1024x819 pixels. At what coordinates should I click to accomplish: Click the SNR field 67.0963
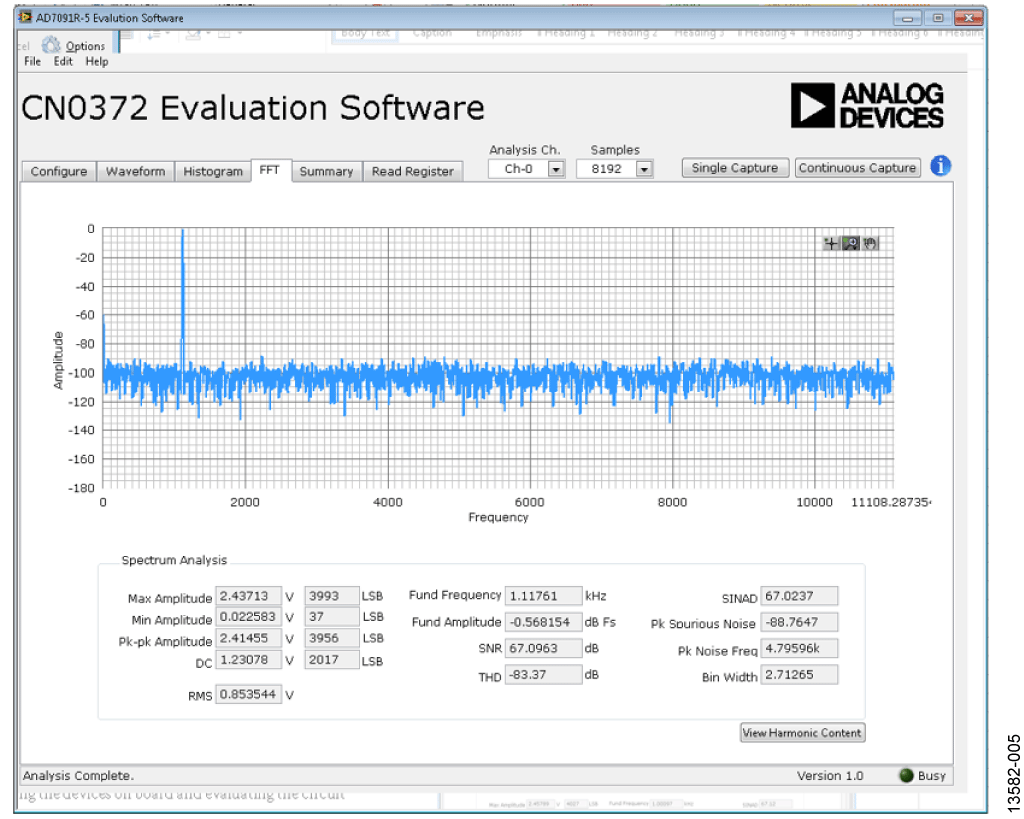[543, 648]
